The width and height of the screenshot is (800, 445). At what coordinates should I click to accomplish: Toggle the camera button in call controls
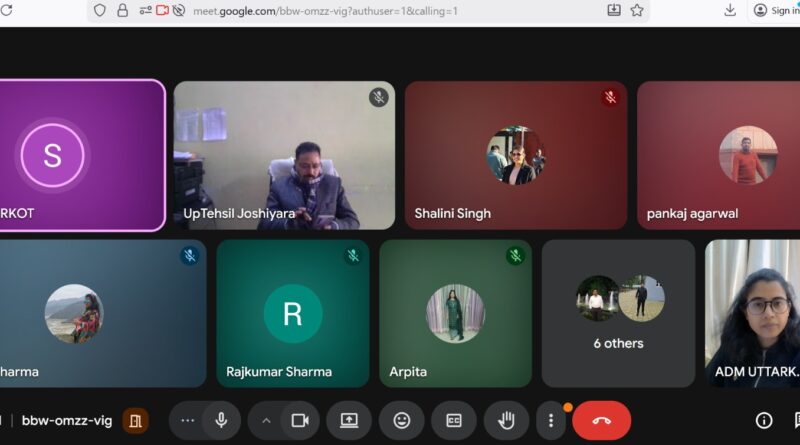click(299, 421)
